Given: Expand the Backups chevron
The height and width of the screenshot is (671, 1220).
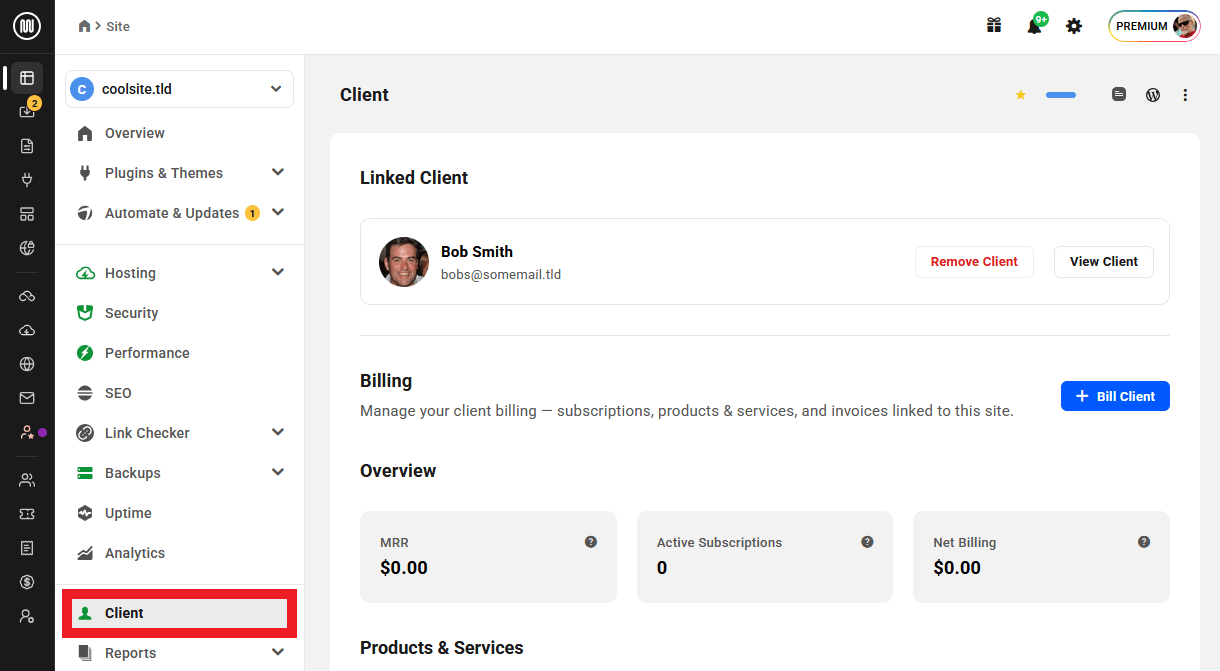Looking at the screenshot, I should tap(278, 472).
